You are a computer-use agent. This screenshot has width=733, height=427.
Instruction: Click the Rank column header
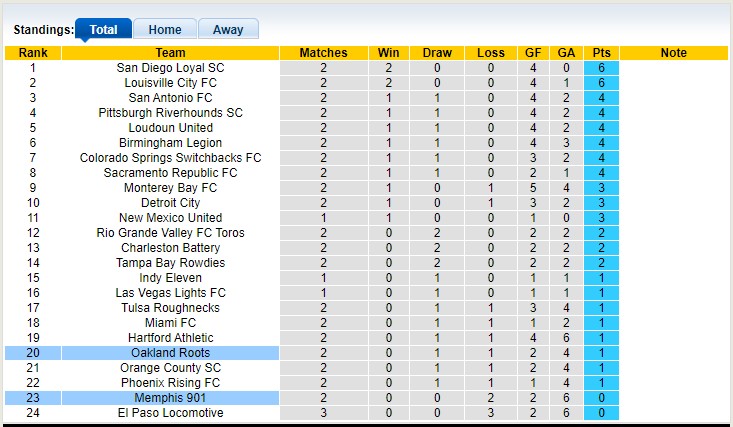pyautogui.click(x=32, y=53)
